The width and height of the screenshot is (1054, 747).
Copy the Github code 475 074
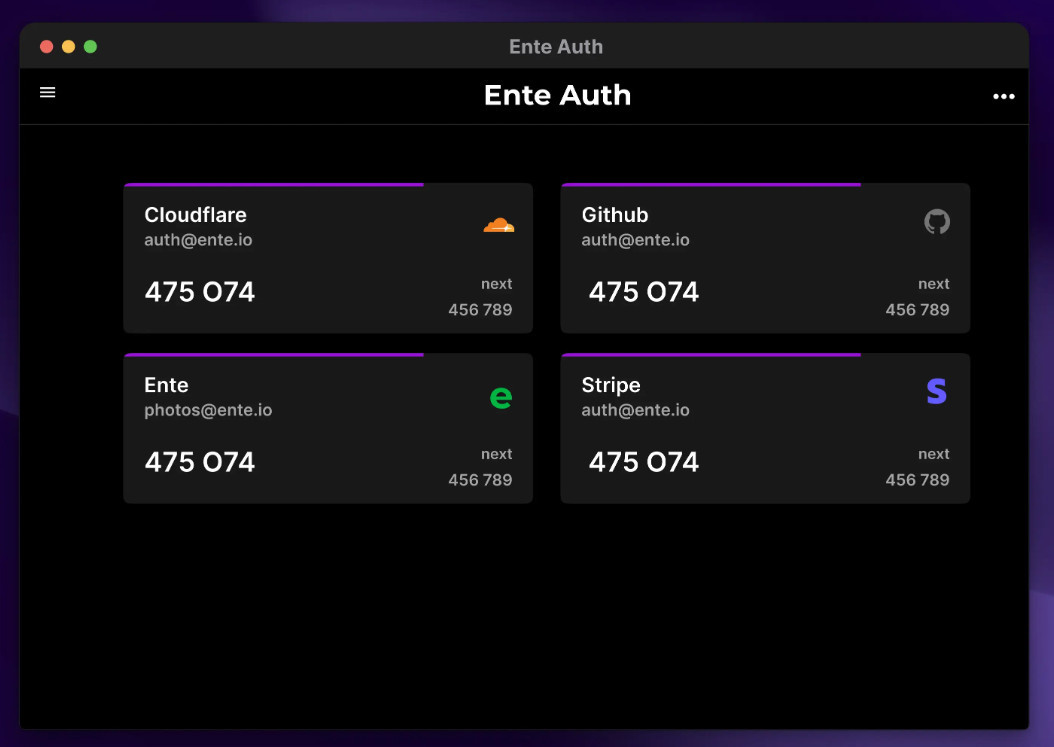644,292
